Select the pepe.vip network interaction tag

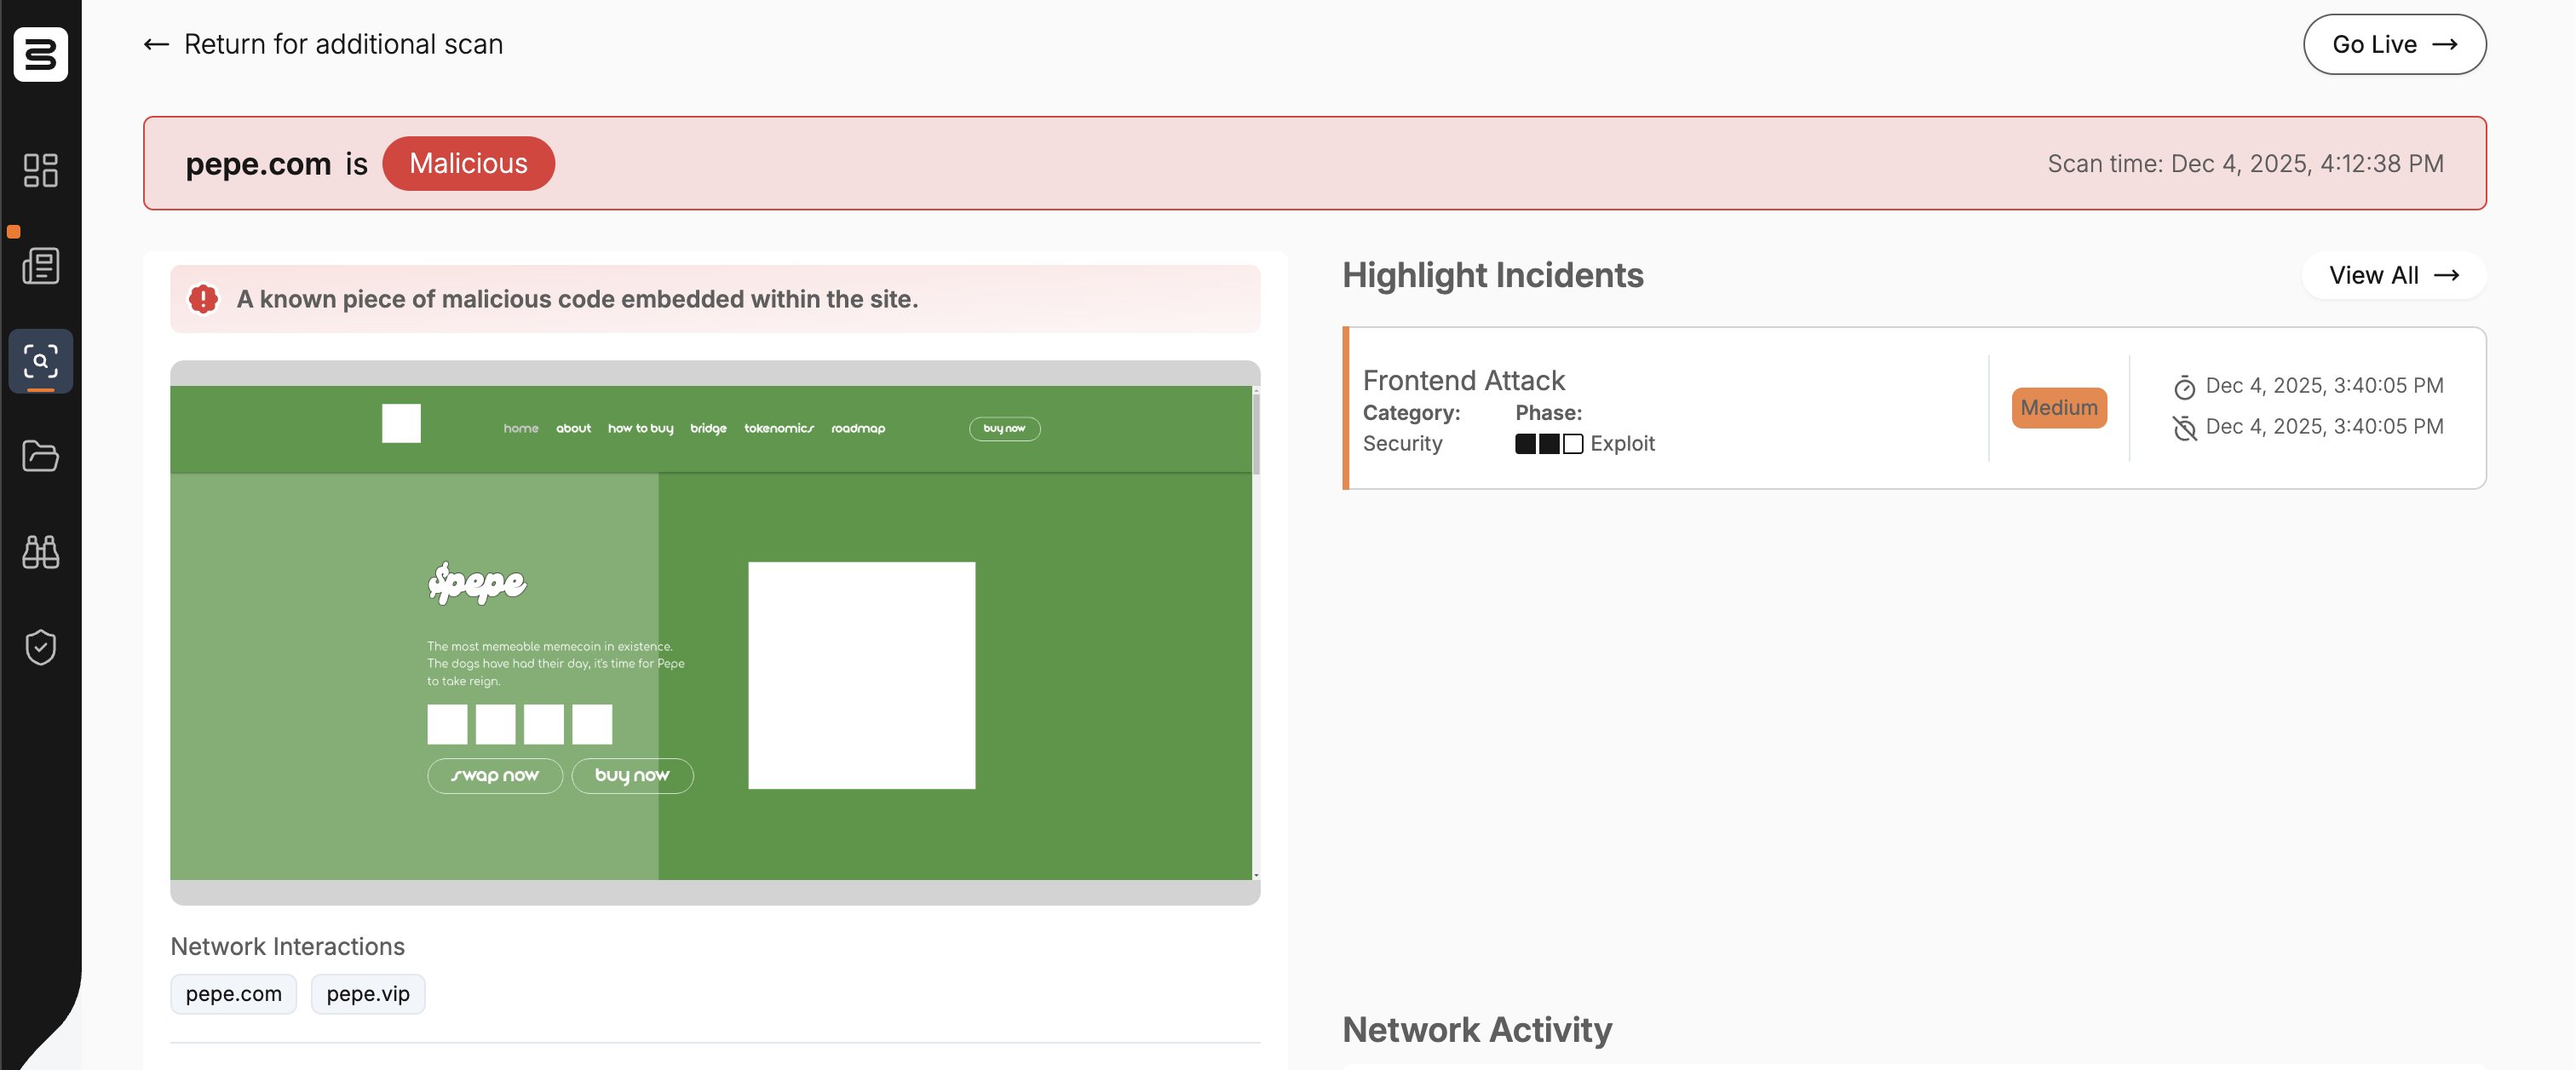pos(367,993)
